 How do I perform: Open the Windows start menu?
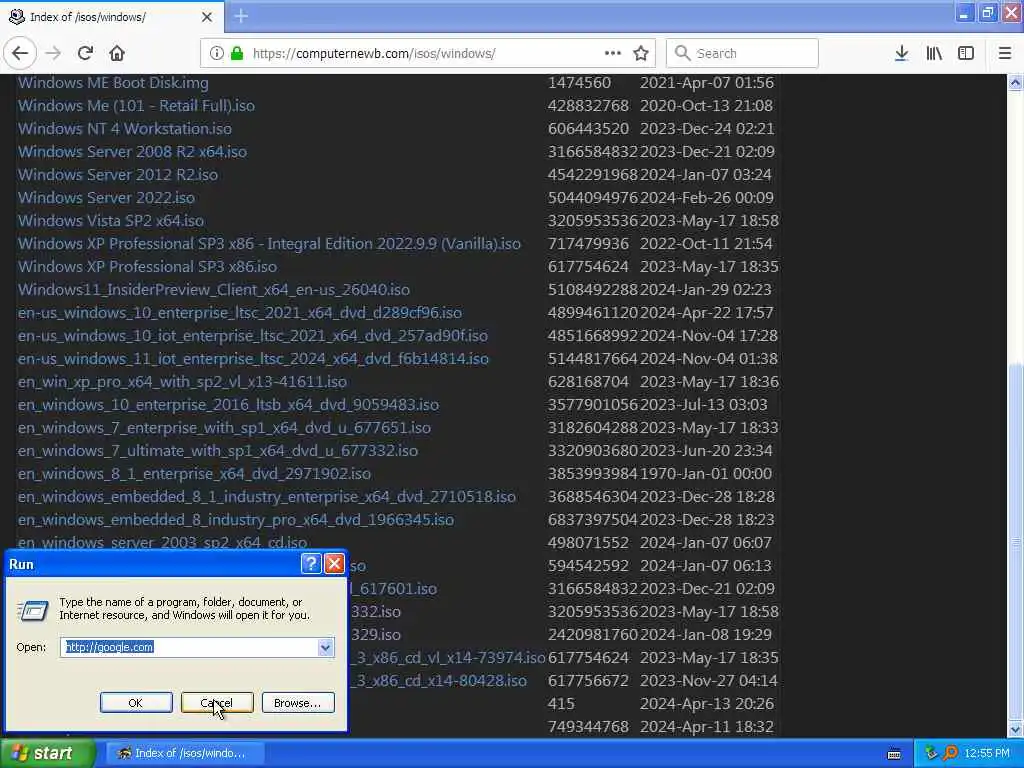pos(46,754)
